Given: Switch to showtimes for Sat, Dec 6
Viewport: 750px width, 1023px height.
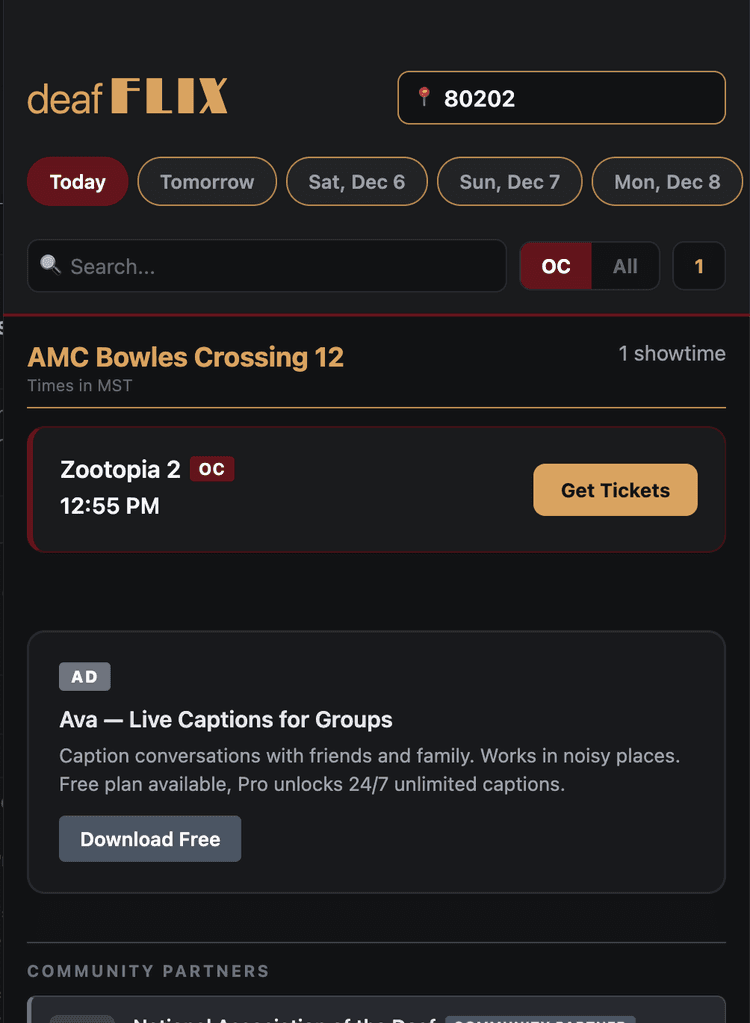Looking at the screenshot, I should click(356, 181).
